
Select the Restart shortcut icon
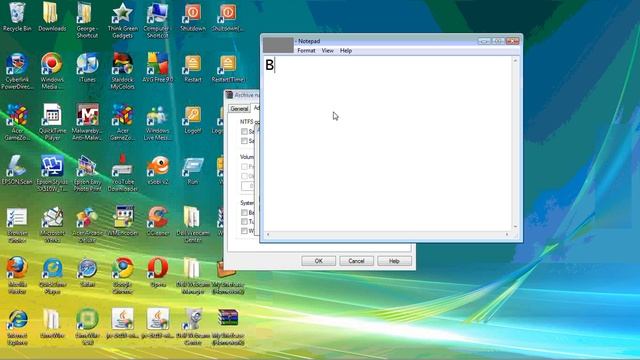[x=192, y=68]
